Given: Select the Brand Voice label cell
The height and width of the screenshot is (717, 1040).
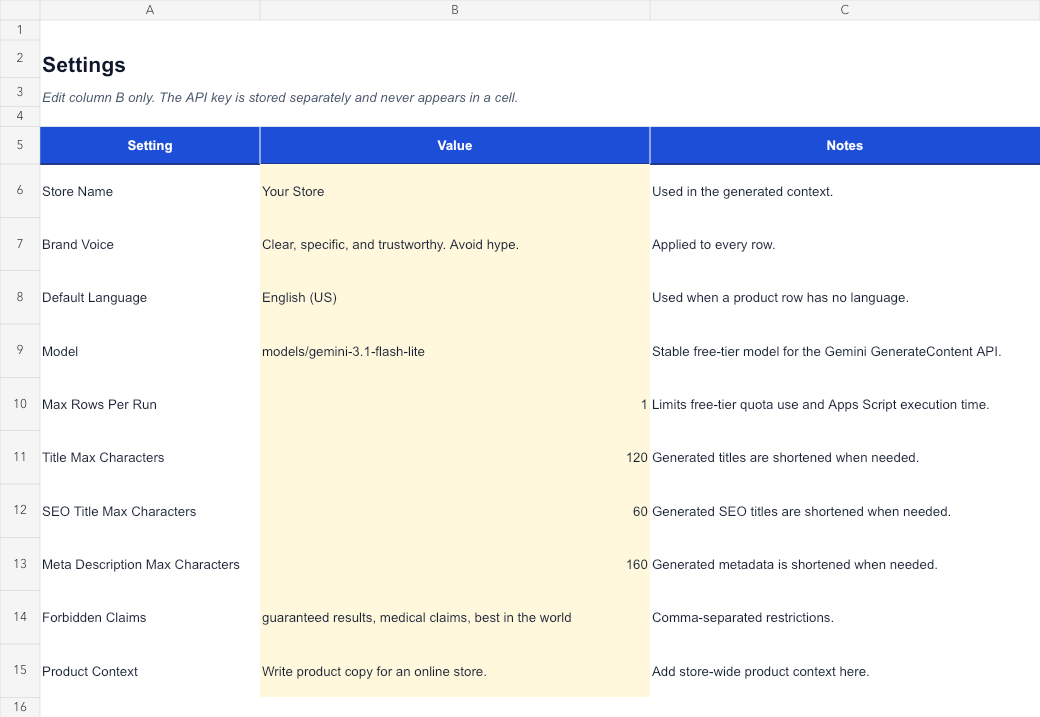Looking at the screenshot, I should click(x=150, y=244).
